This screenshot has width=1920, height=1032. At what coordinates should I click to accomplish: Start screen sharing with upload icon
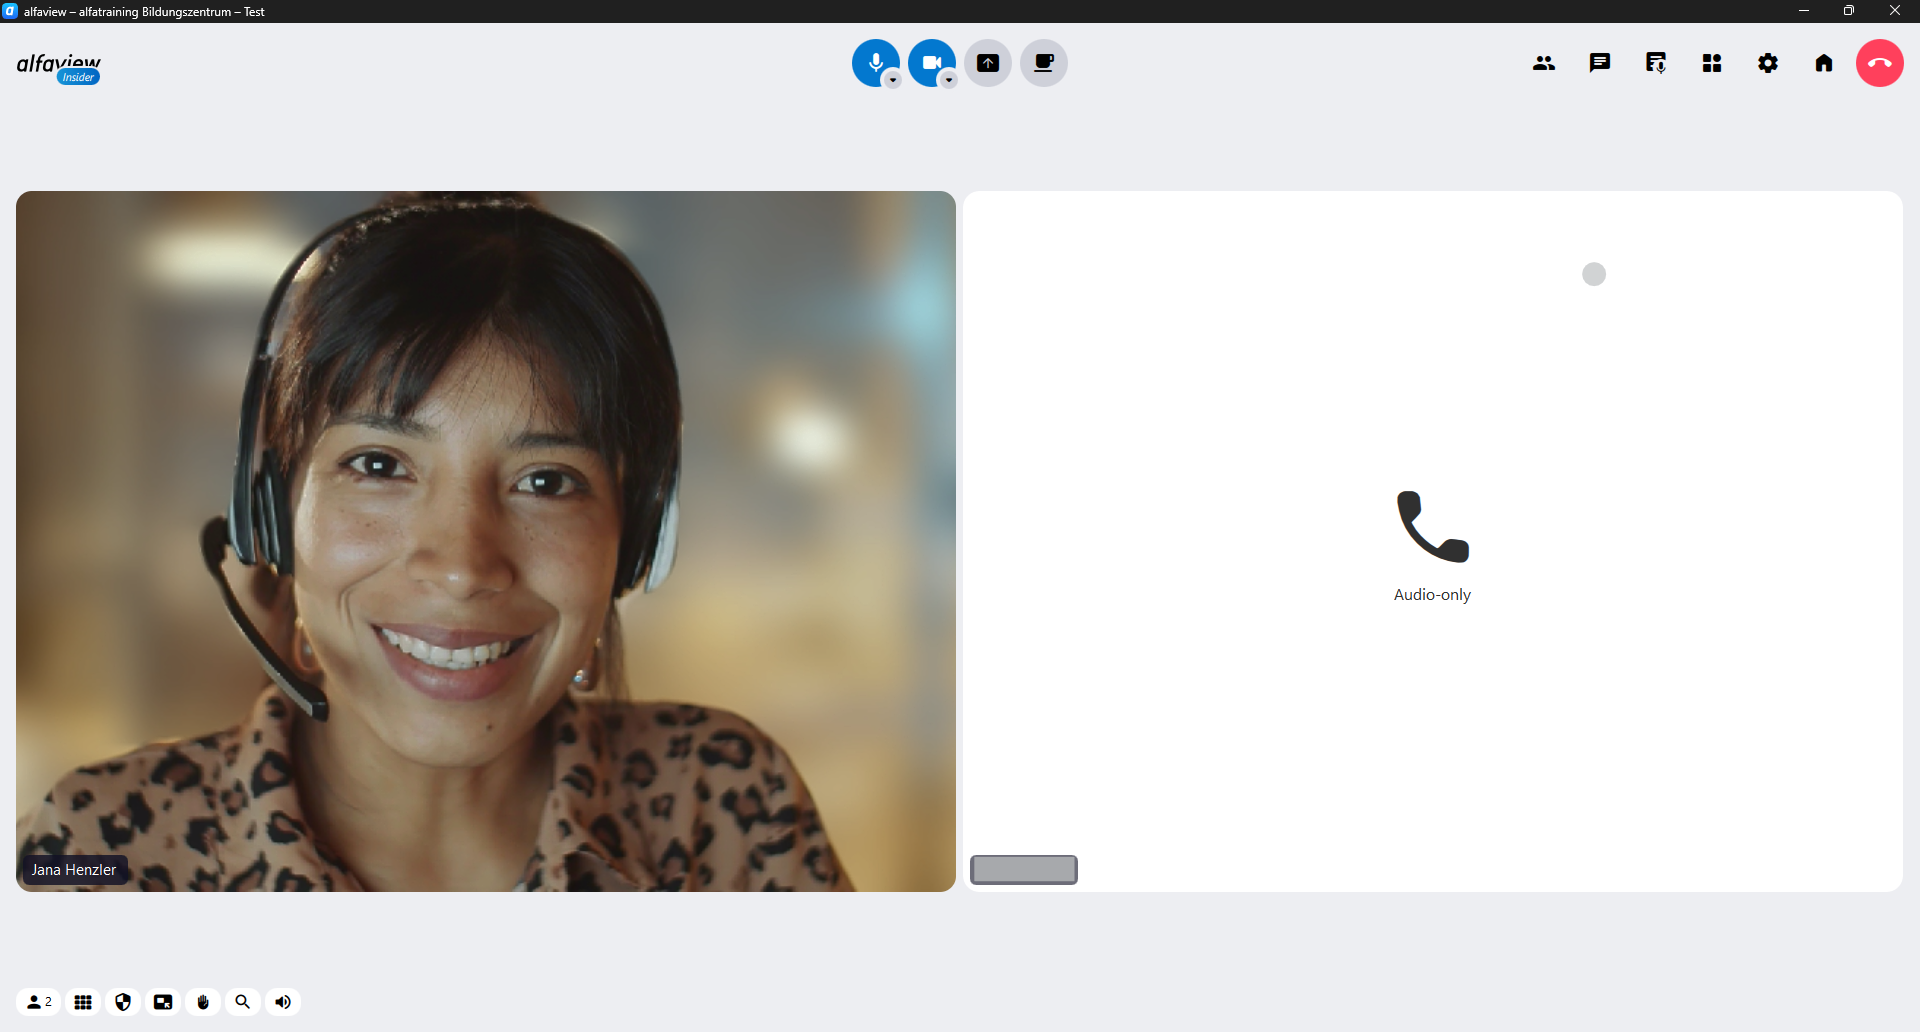click(988, 63)
